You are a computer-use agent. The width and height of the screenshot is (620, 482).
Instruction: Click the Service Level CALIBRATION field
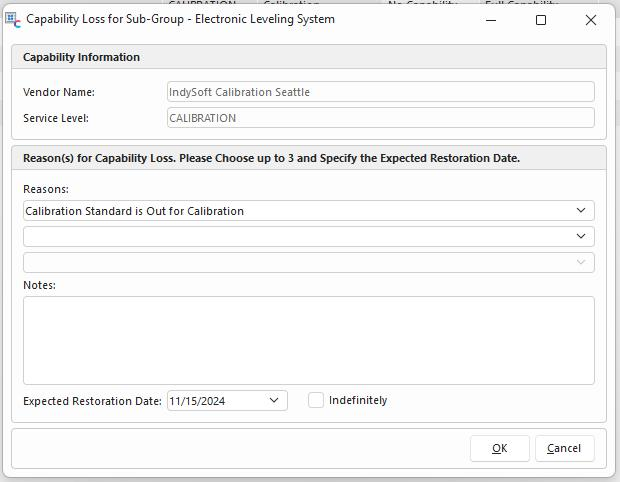pyautogui.click(x=380, y=118)
